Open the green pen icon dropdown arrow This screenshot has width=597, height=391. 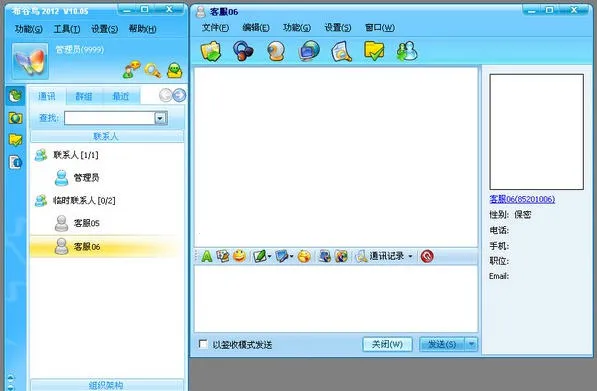coord(269,256)
